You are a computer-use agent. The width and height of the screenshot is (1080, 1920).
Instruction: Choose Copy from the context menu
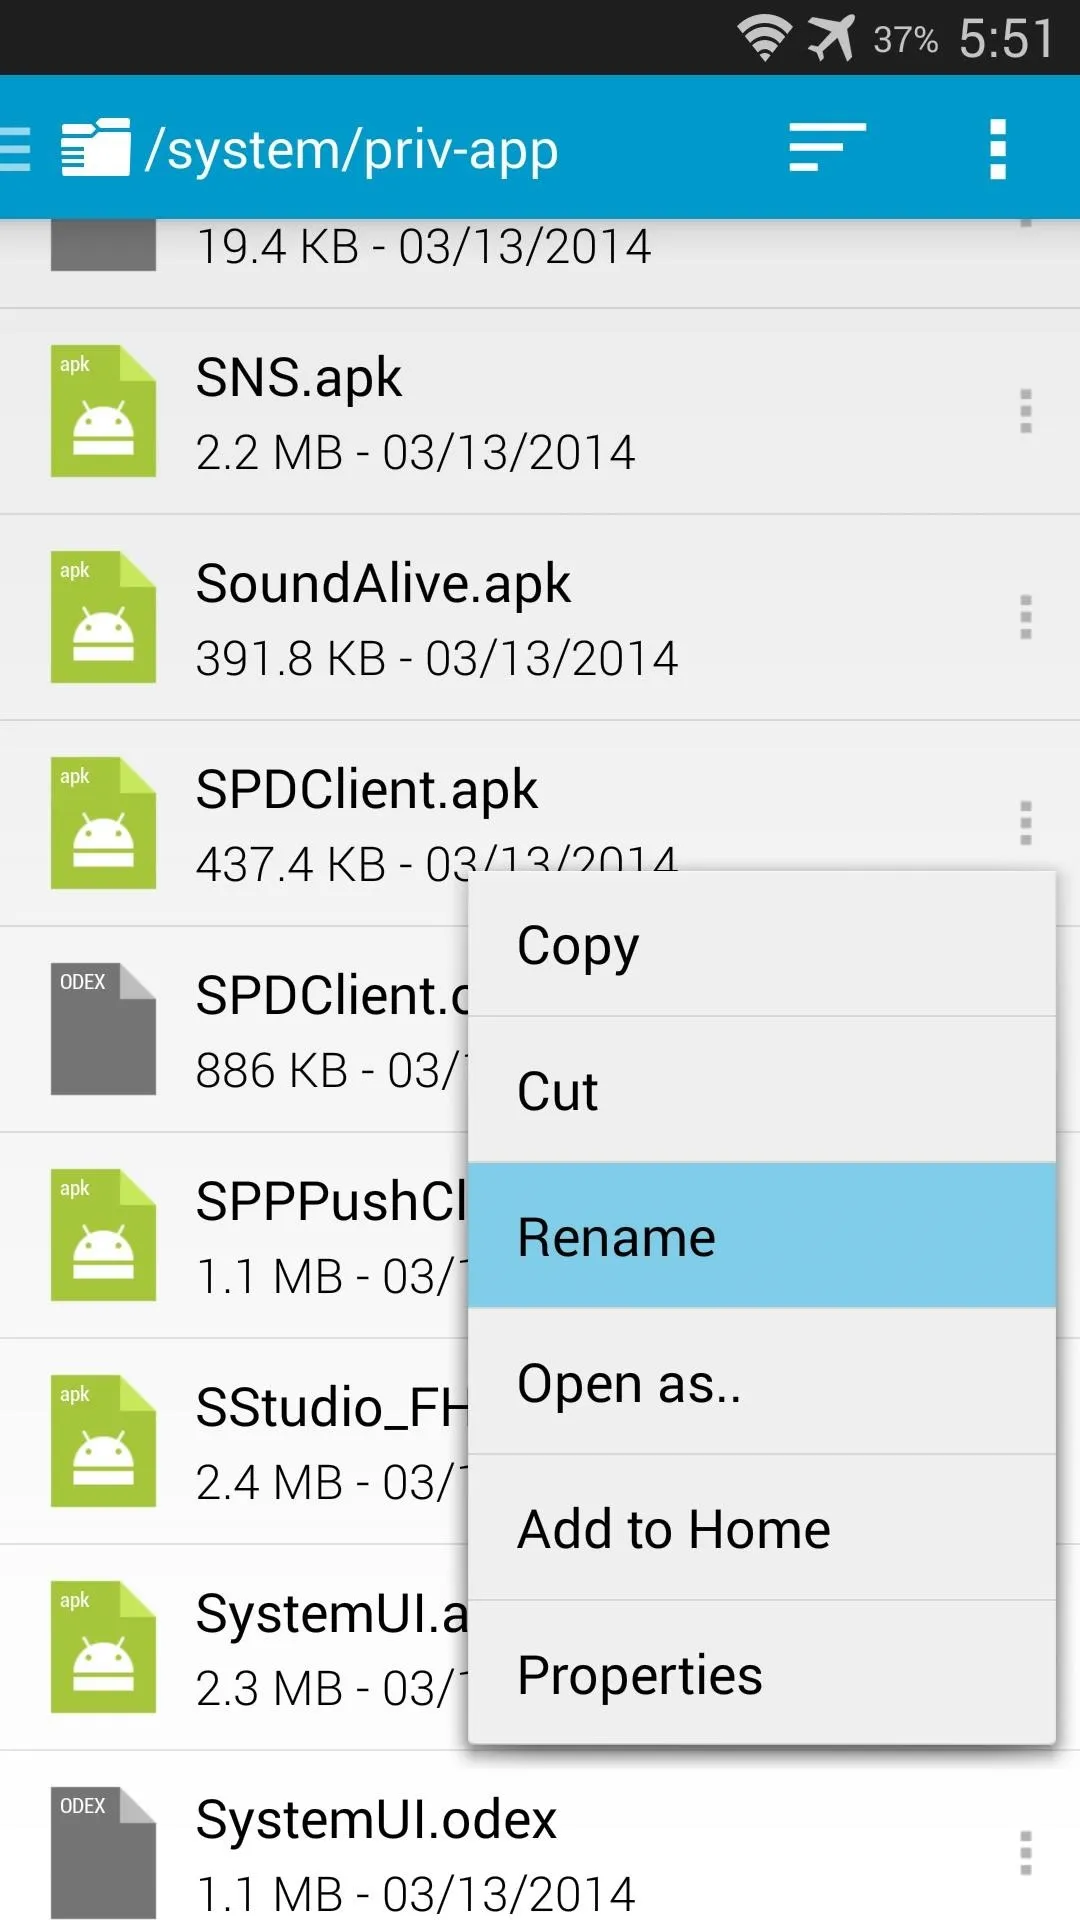pos(761,945)
